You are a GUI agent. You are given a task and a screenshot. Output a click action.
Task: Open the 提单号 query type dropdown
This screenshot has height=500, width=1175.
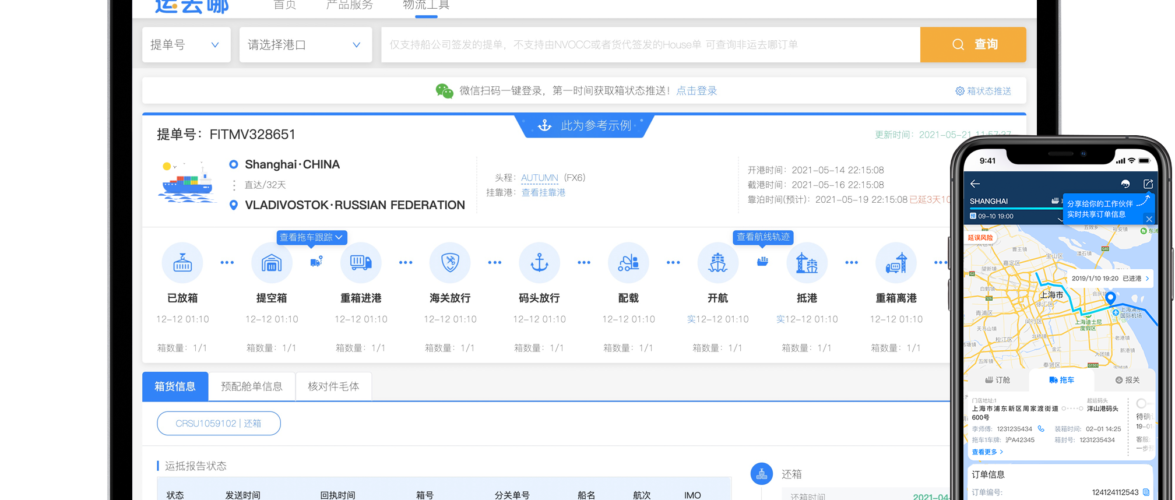[x=187, y=45]
